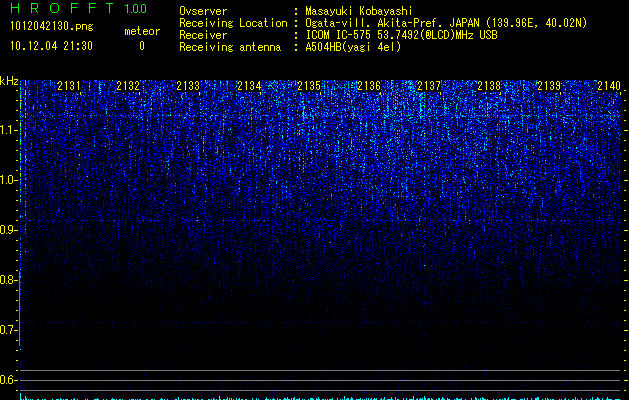Click the kHz axis unit label
The width and height of the screenshot is (629, 400).
[x=9, y=81]
